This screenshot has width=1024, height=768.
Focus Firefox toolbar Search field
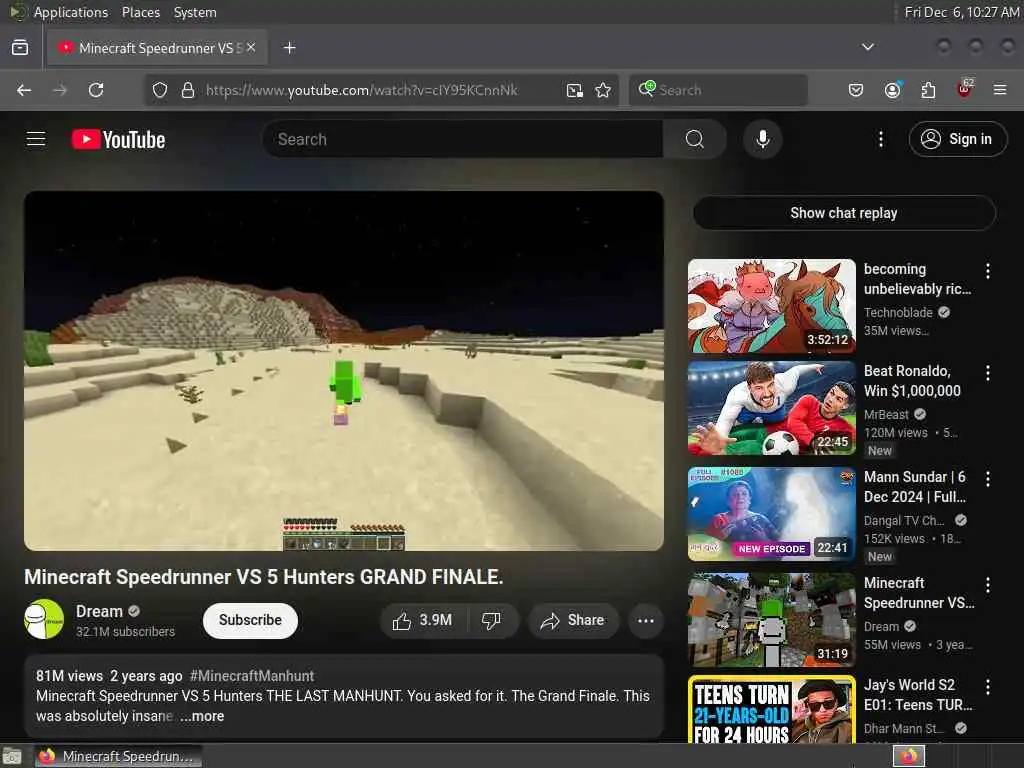pyautogui.click(x=718, y=90)
